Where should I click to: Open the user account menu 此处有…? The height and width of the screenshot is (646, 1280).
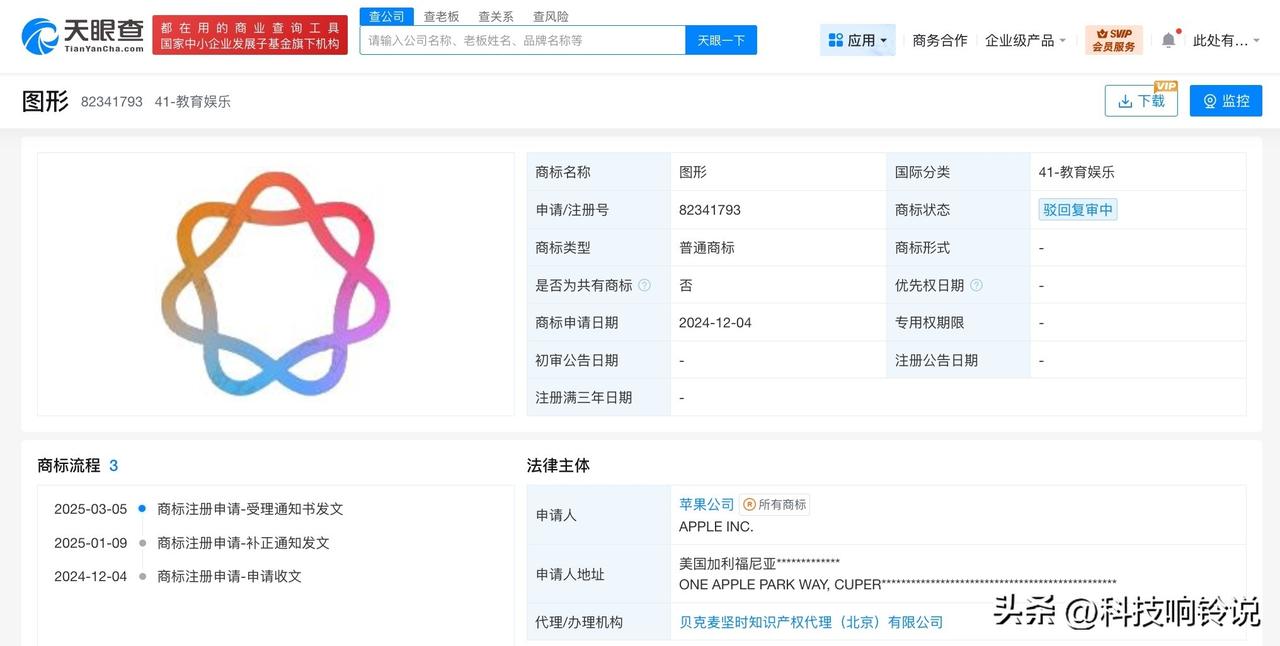tap(1227, 40)
